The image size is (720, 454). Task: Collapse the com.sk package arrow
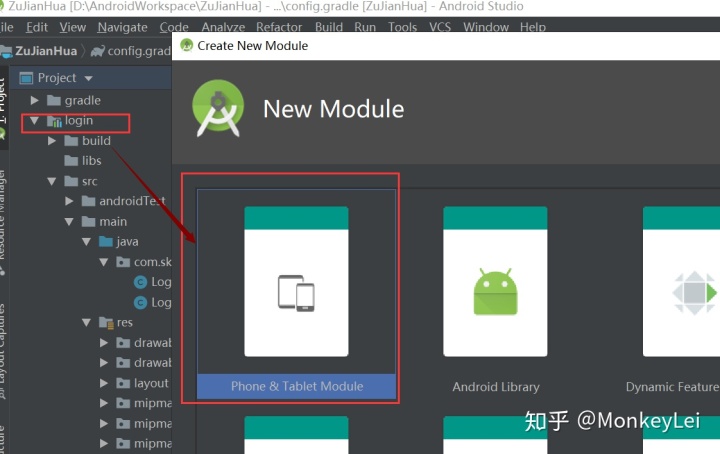(x=104, y=262)
